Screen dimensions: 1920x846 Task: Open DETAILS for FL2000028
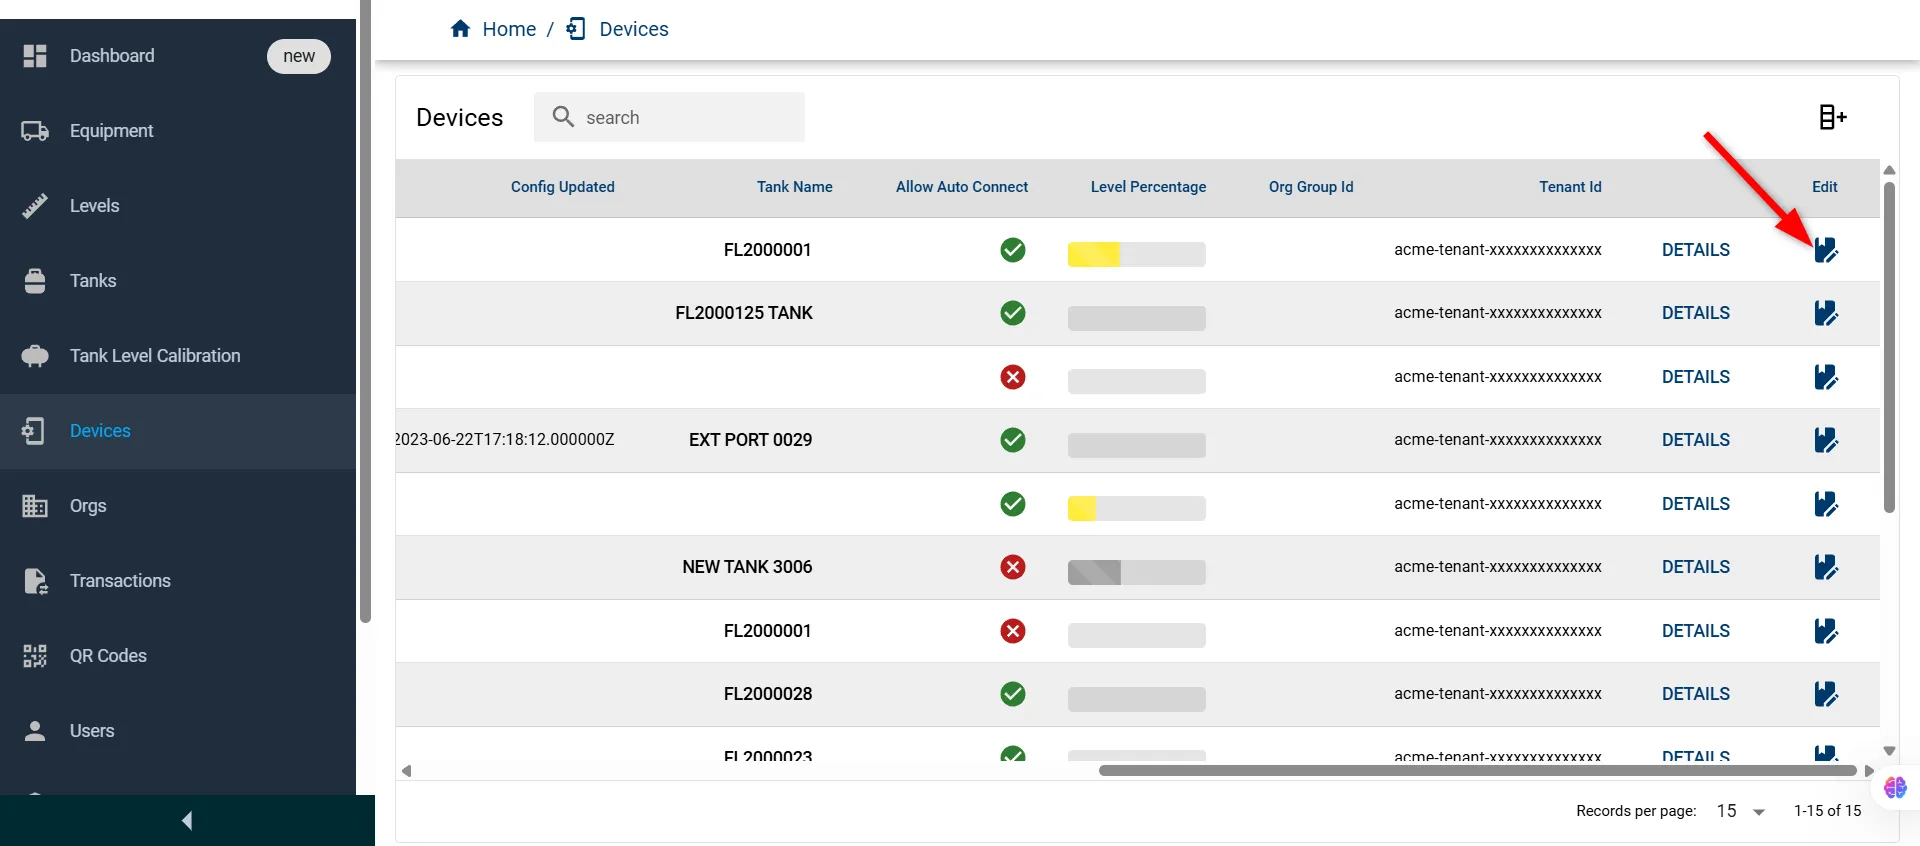click(1696, 694)
